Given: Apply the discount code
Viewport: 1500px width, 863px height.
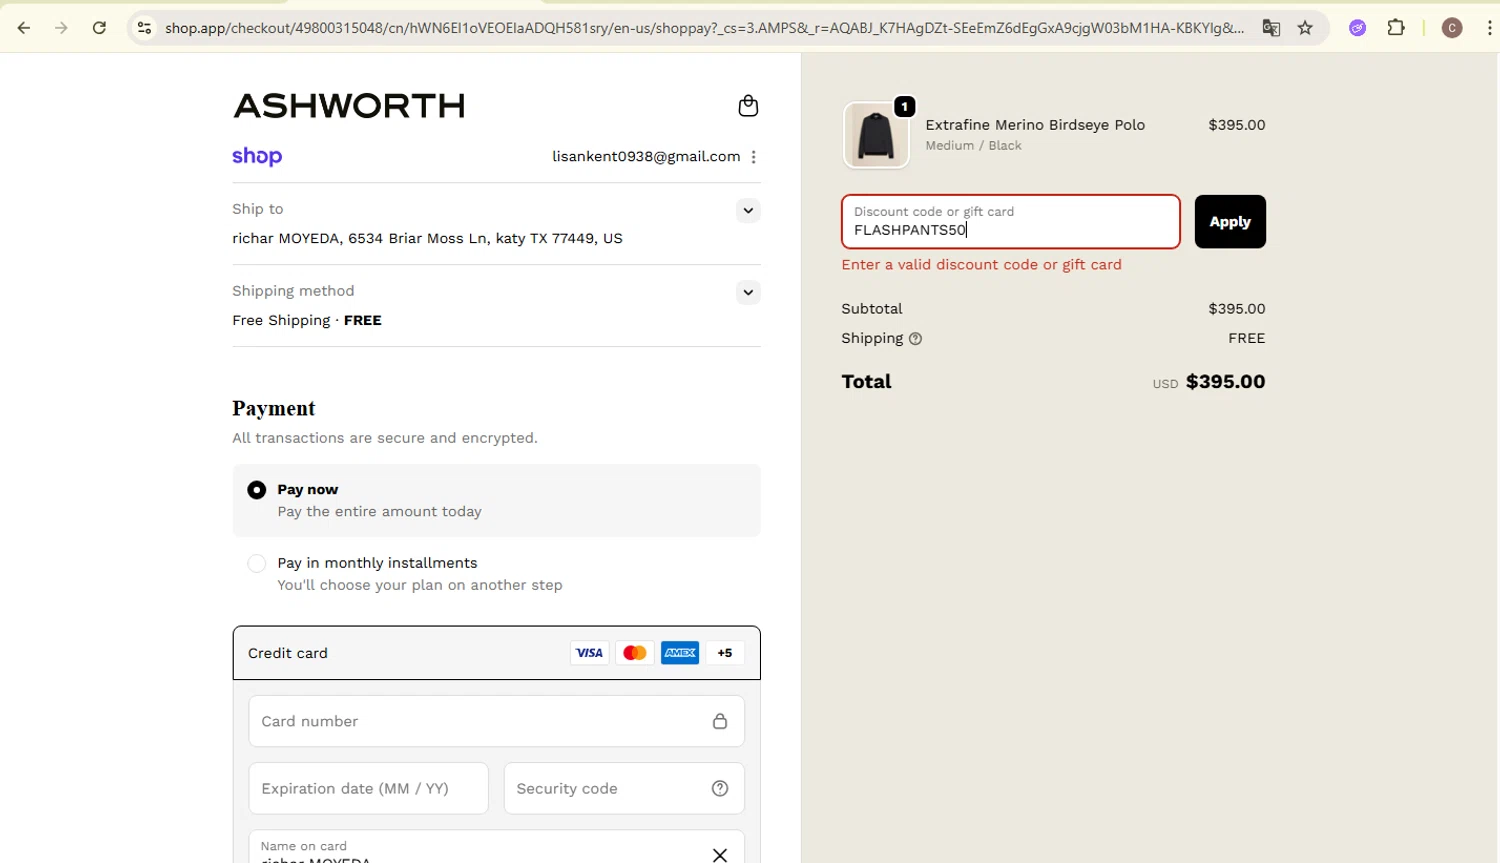Looking at the screenshot, I should (1230, 222).
